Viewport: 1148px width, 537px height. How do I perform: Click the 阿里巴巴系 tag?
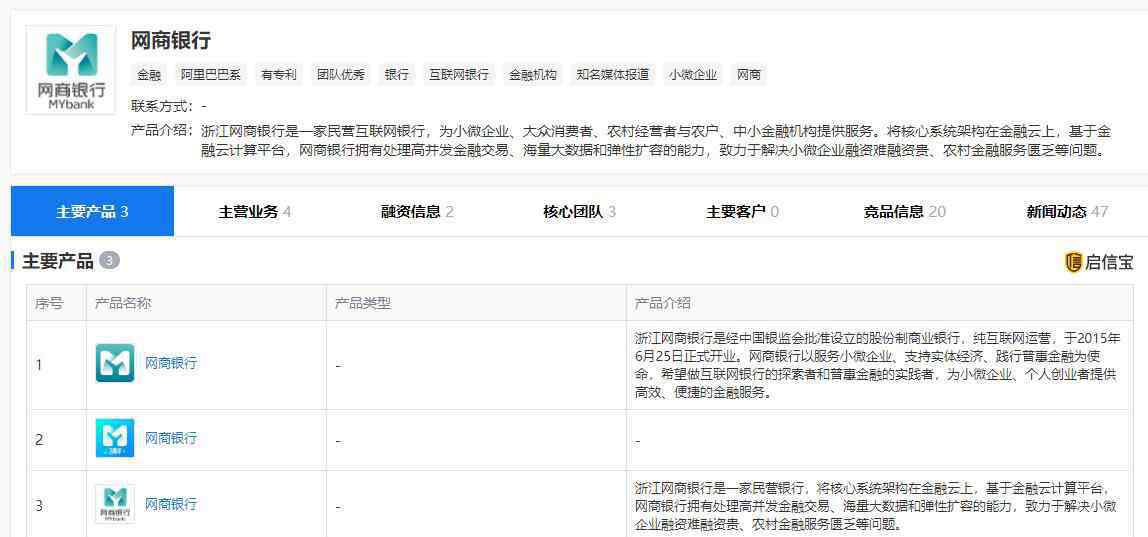click(211, 75)
